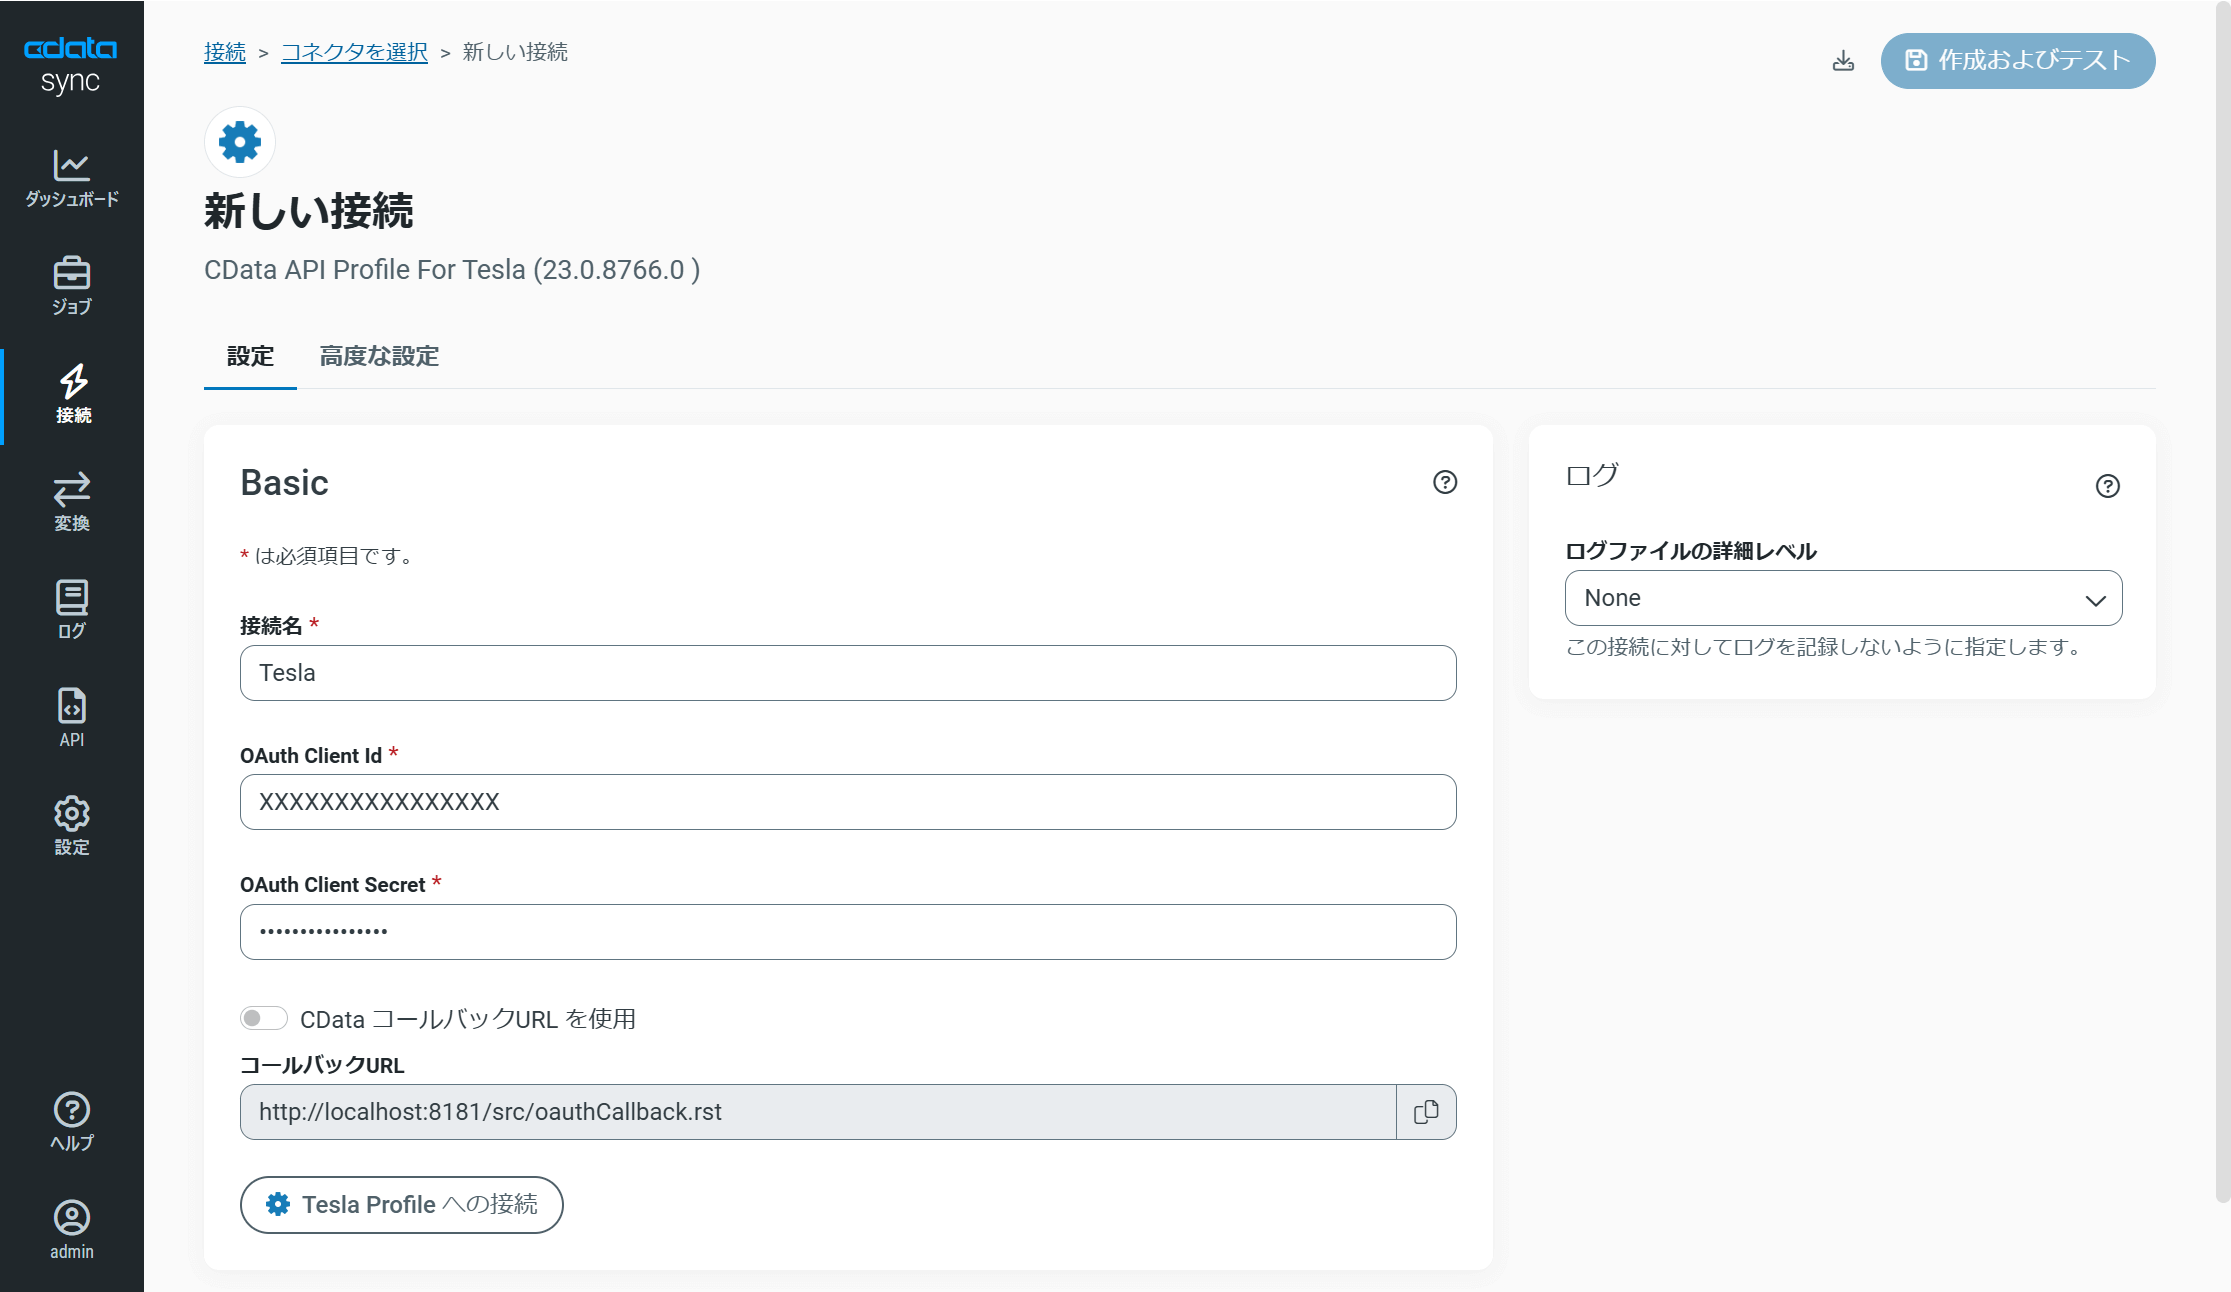
Task: Open the API page from sidebar
Action: coord(71,717)
